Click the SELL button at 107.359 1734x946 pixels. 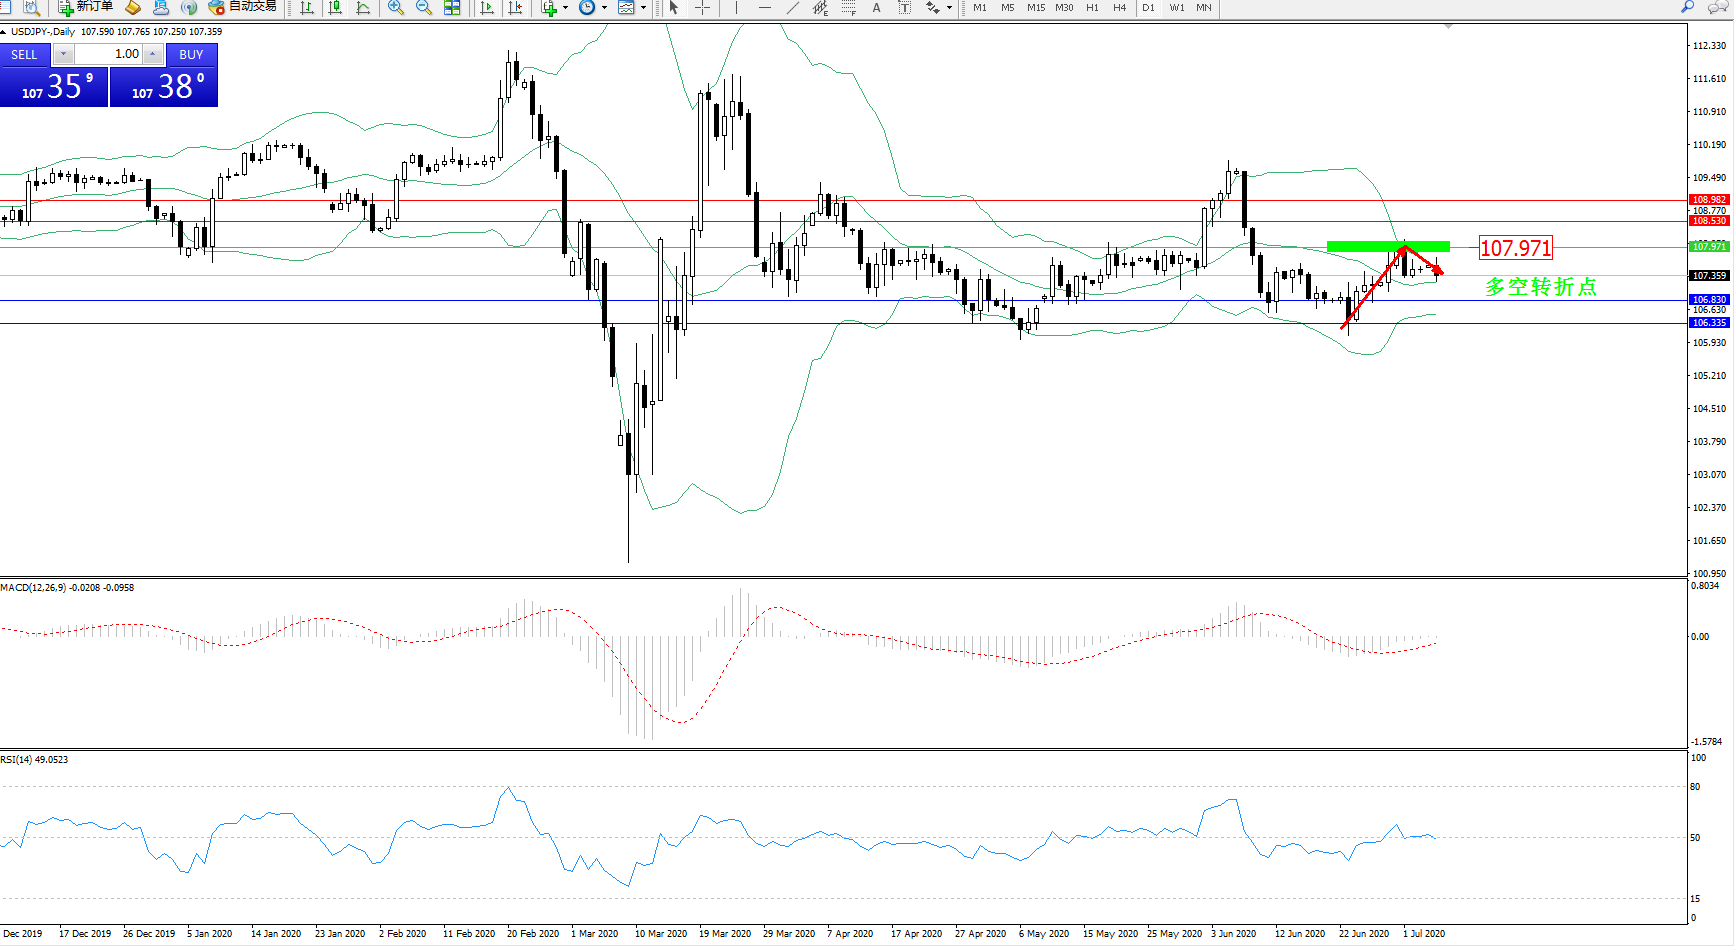(54, 87)
